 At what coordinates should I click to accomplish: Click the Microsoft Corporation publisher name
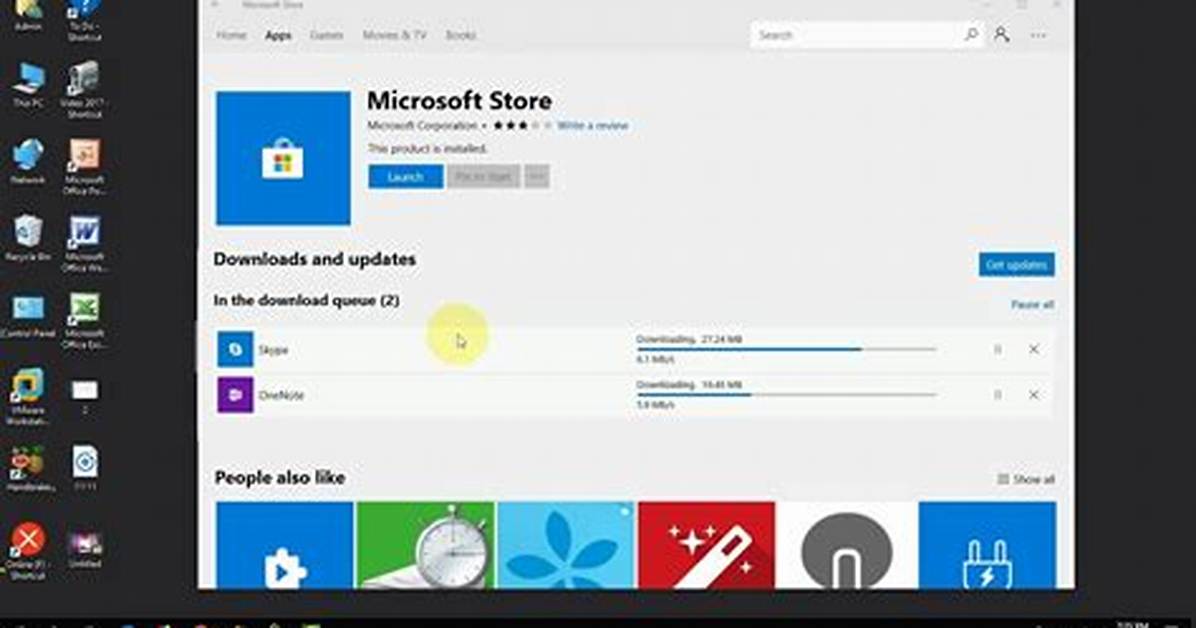click(x=422, y=125)
